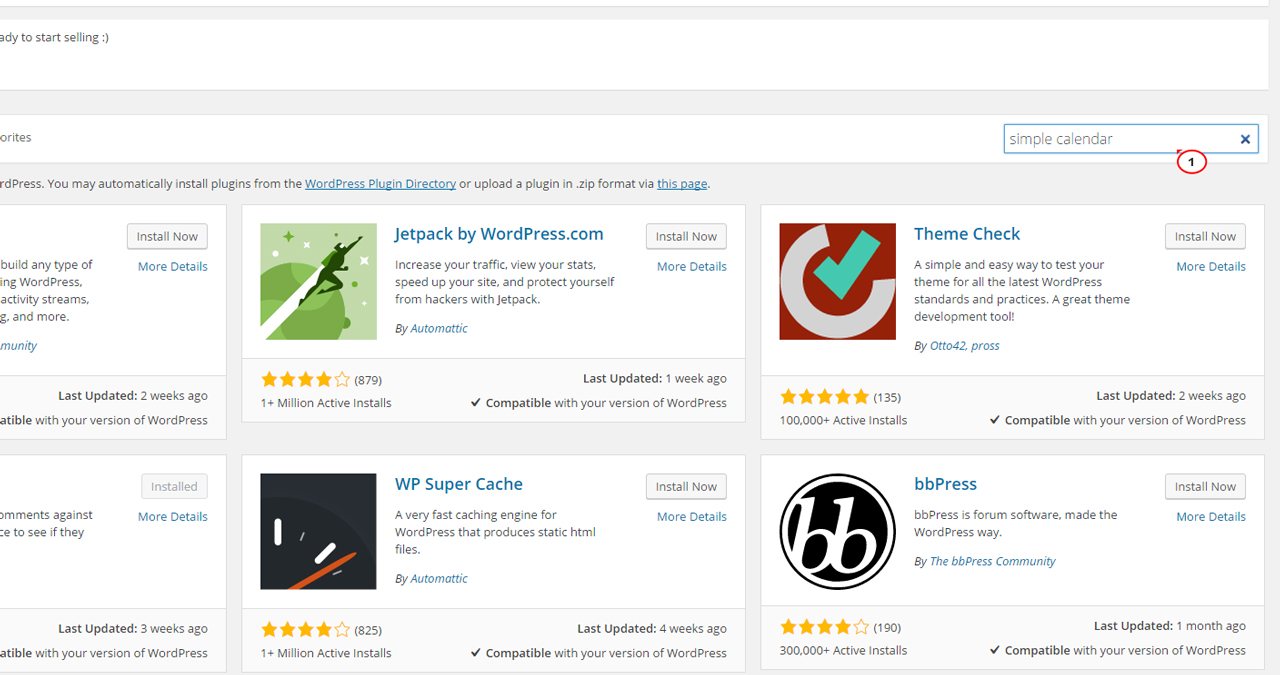Follow the 'this page' upload link
This screenshot has width=1280, height=675.
point(682,184)
